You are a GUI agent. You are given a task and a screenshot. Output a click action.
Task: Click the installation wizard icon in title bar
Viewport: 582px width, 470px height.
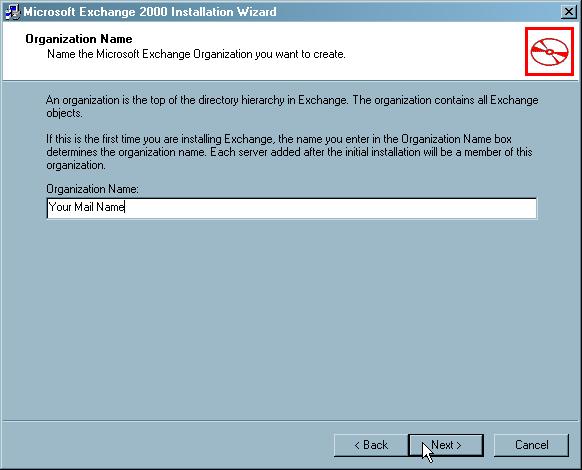pos(12,12)
